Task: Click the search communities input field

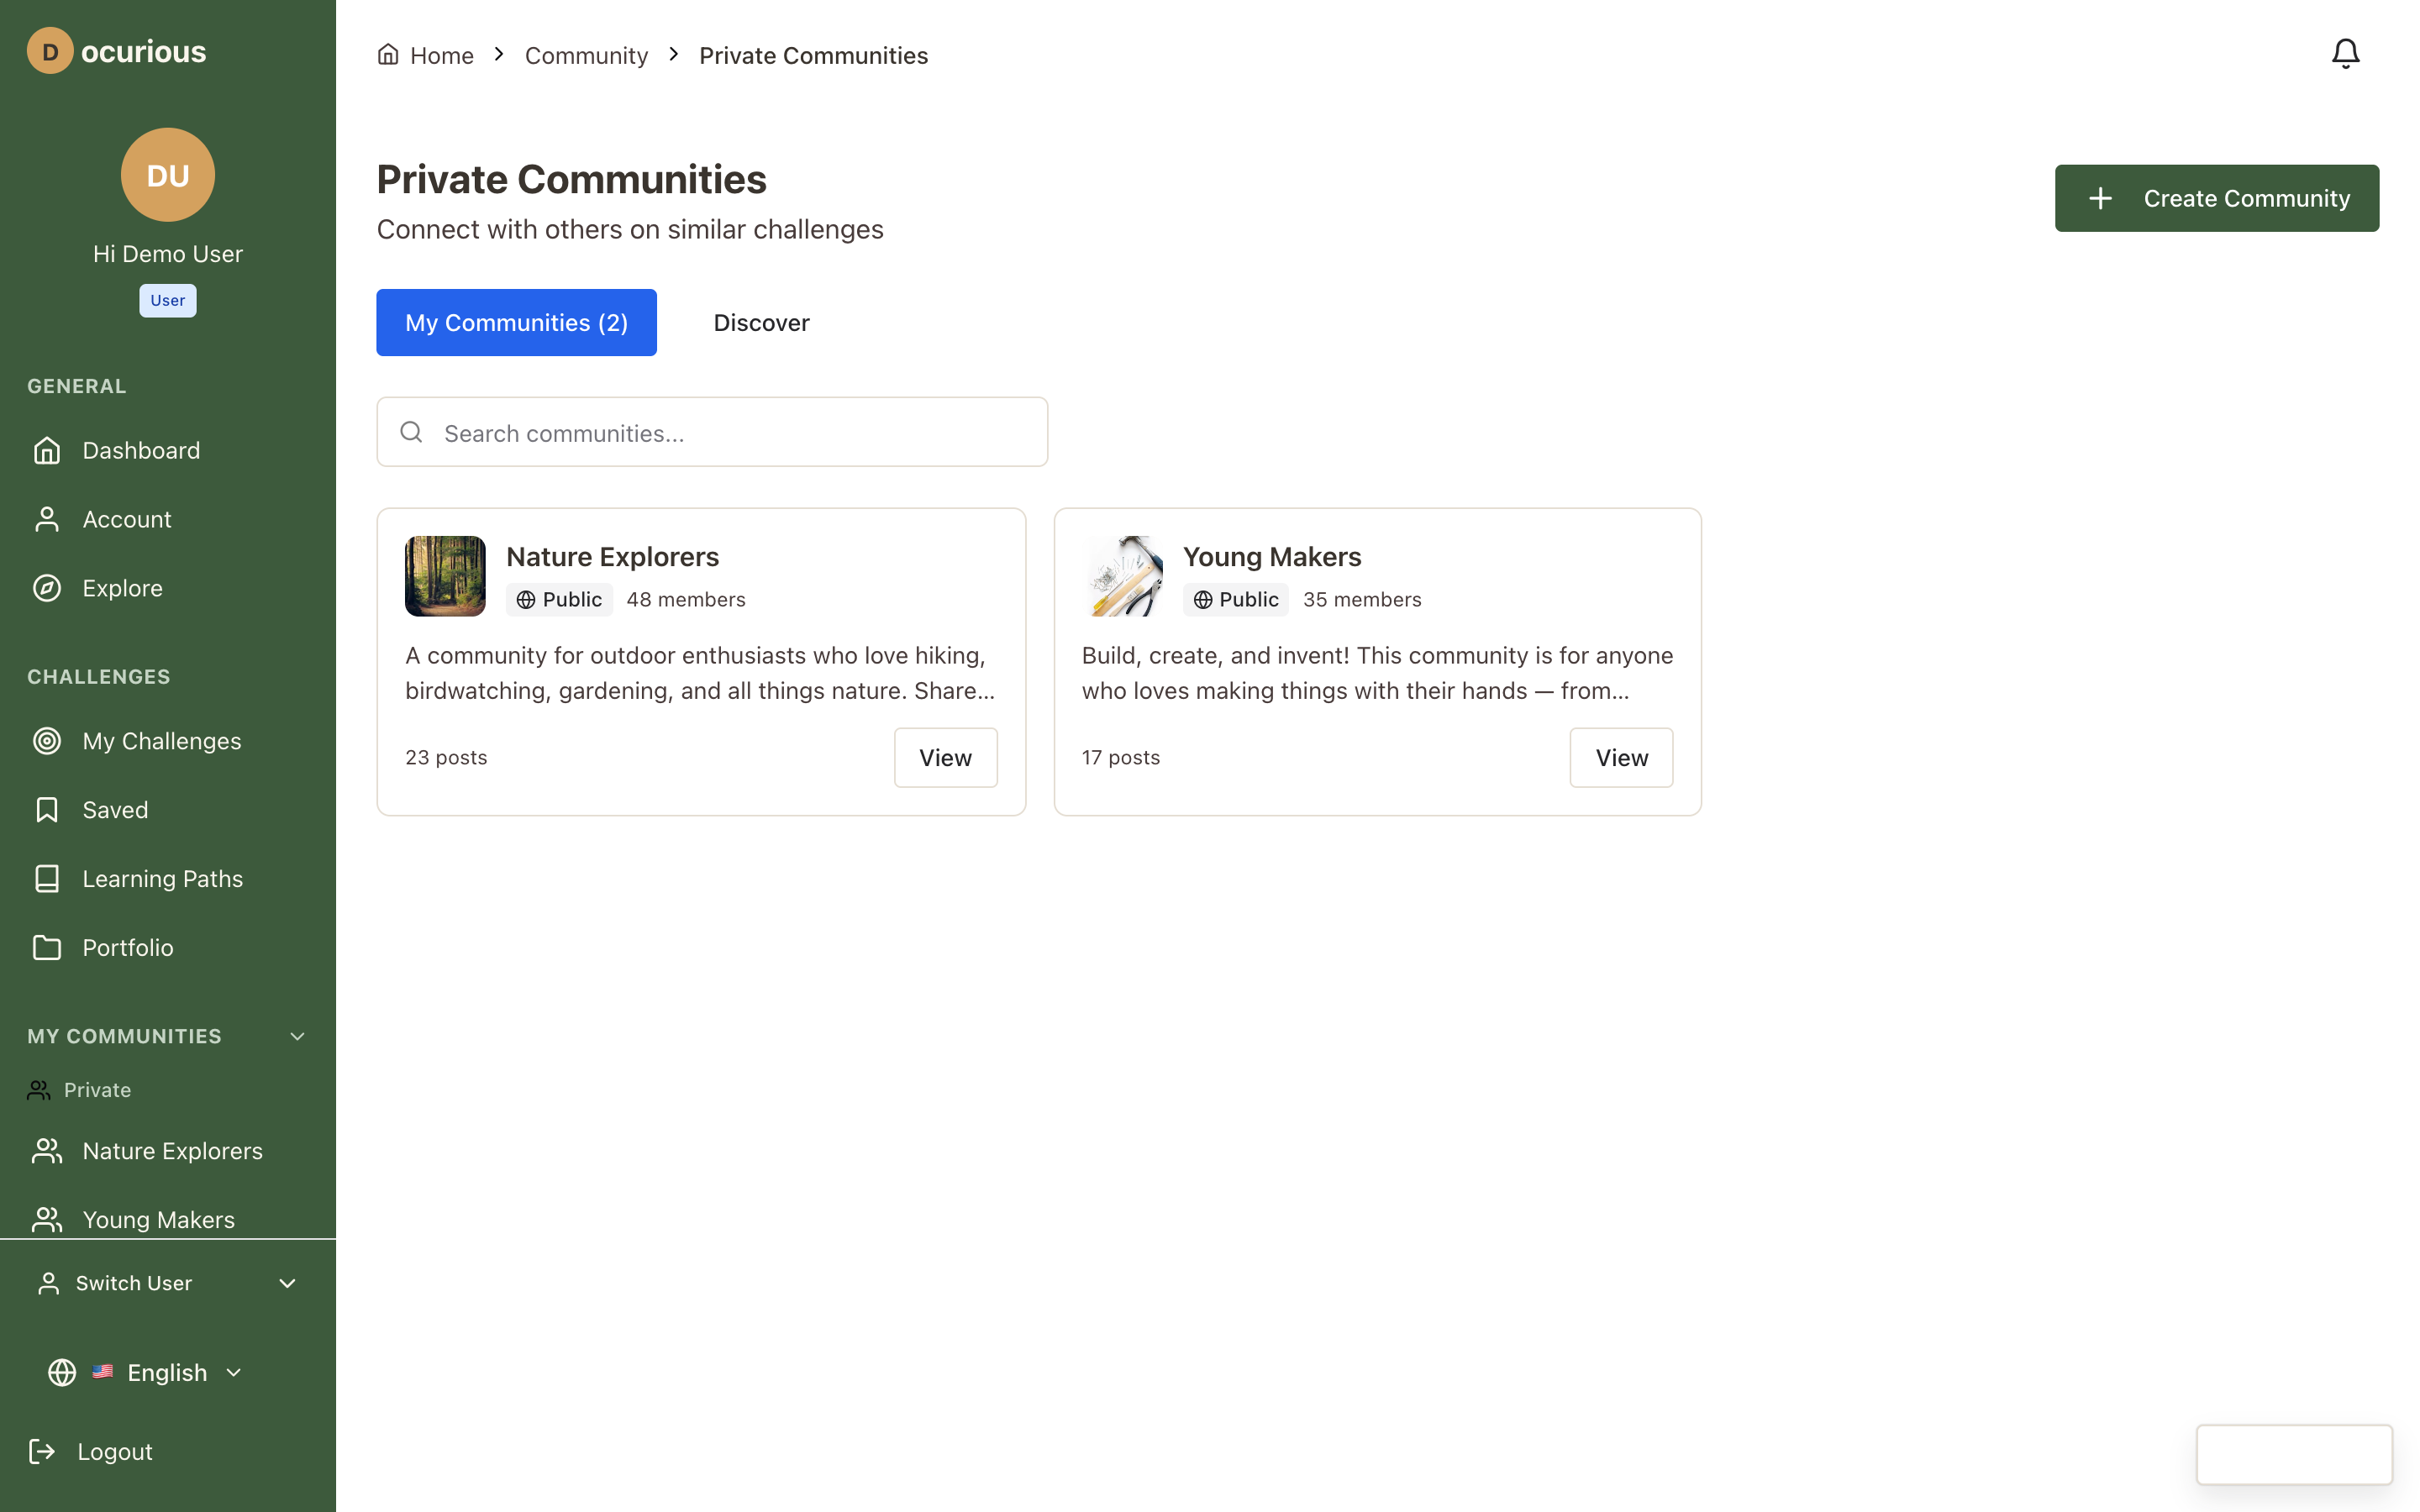Action: tap(711, 432)
